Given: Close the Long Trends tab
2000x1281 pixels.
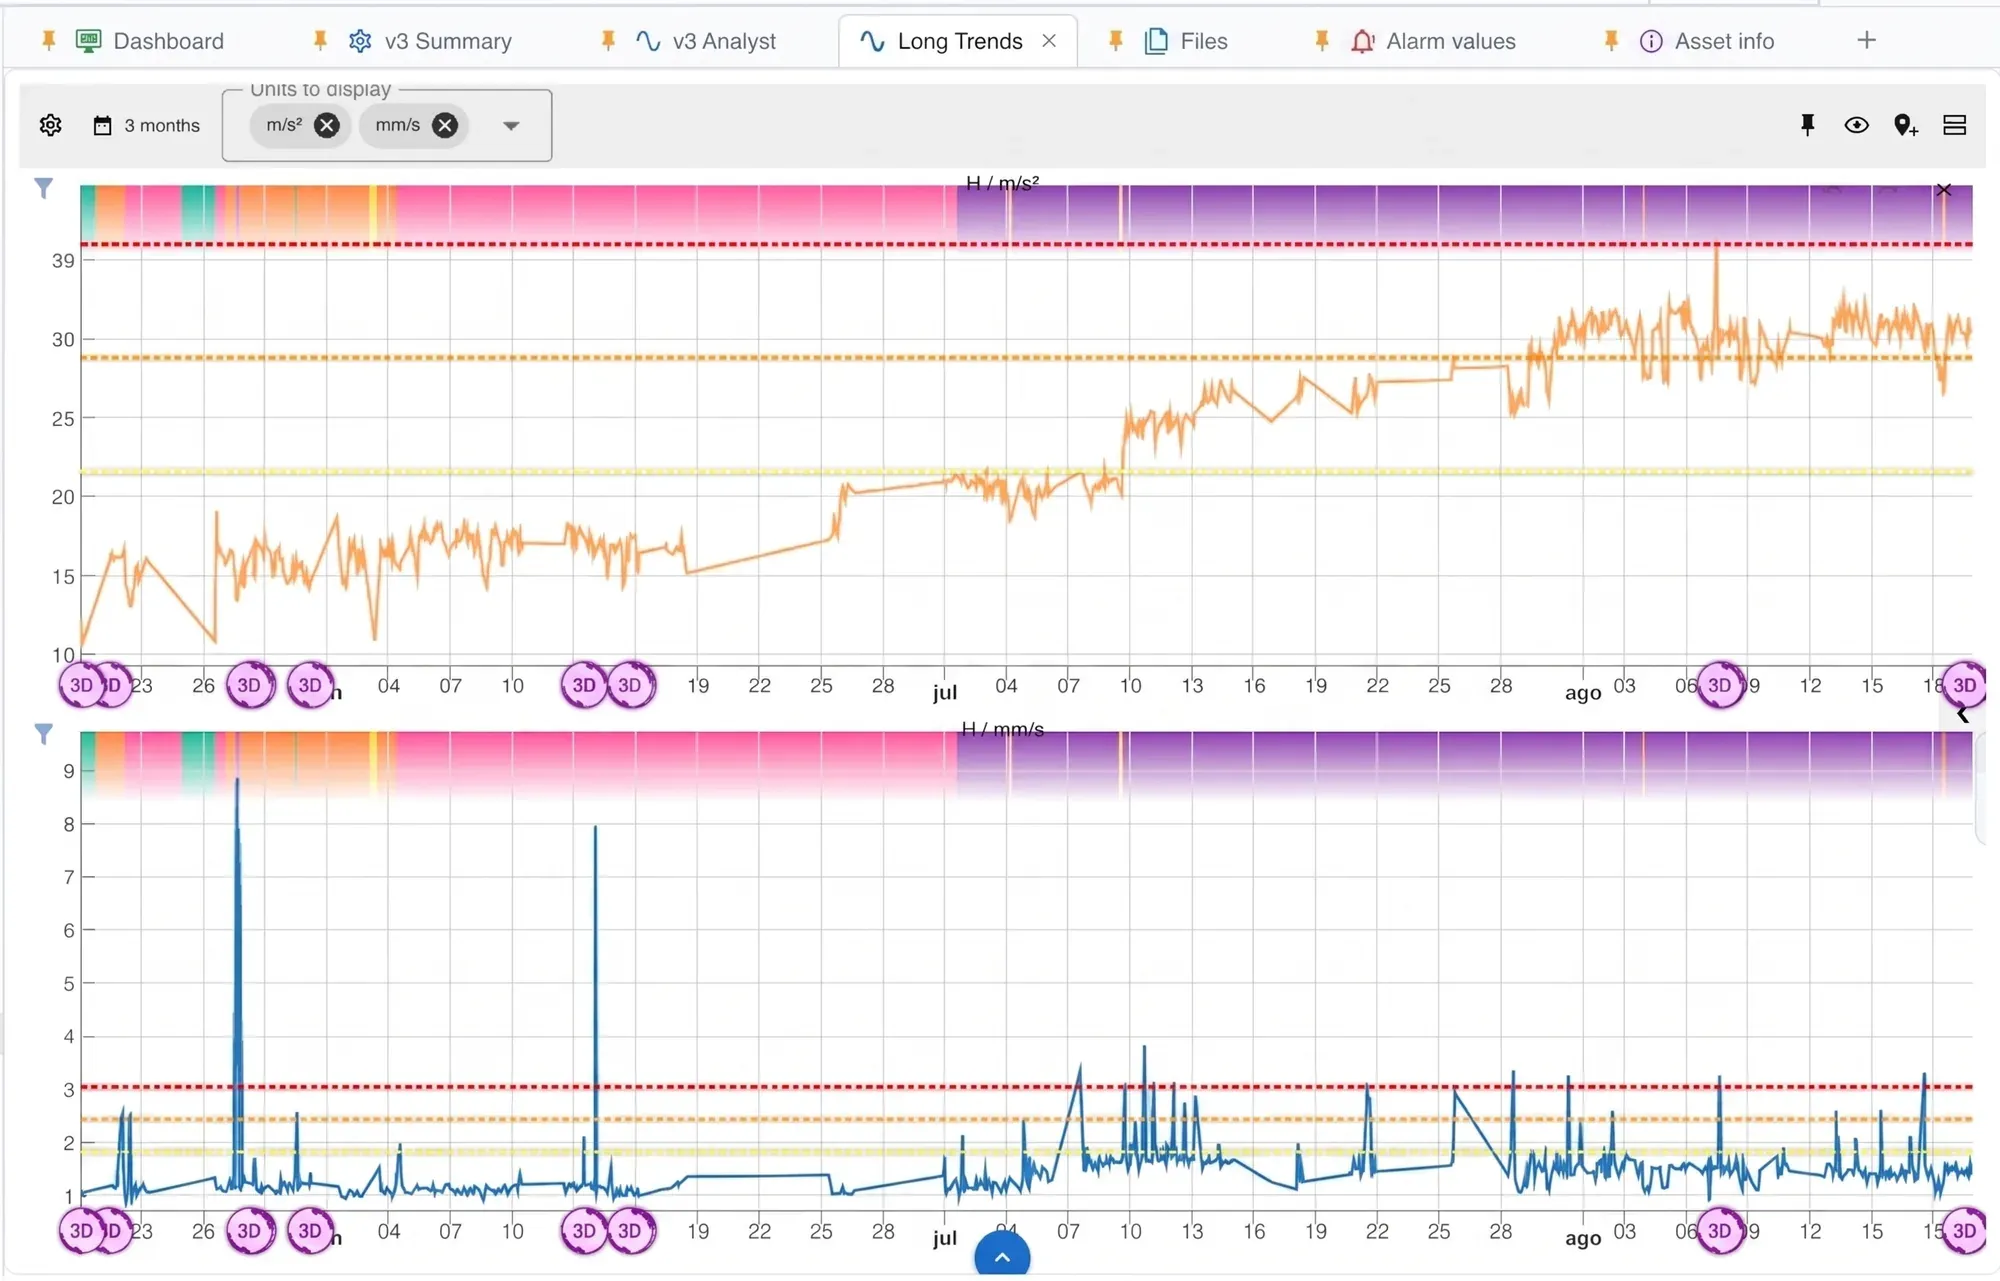Looking at the screenshot, I should coord(1049,41).
